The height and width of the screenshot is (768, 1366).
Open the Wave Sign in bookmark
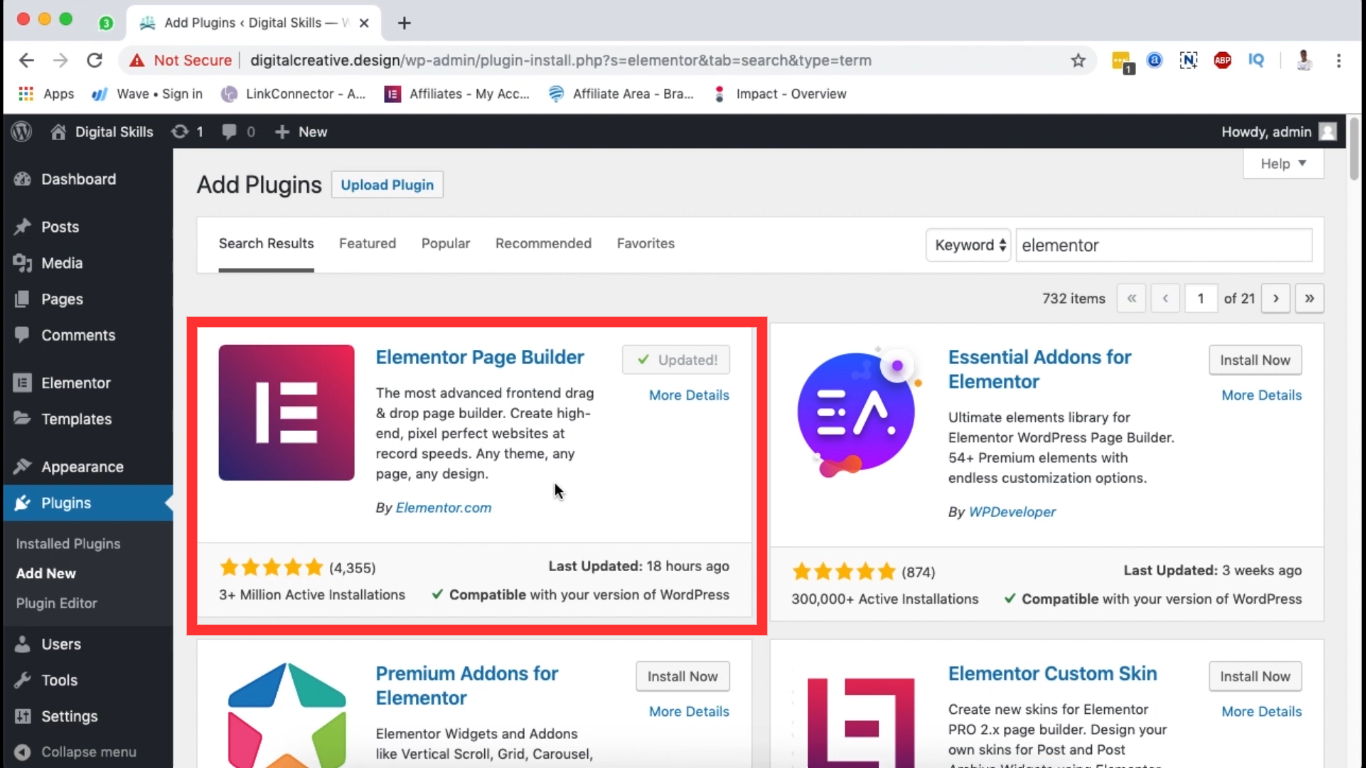[x=147, y=94]
